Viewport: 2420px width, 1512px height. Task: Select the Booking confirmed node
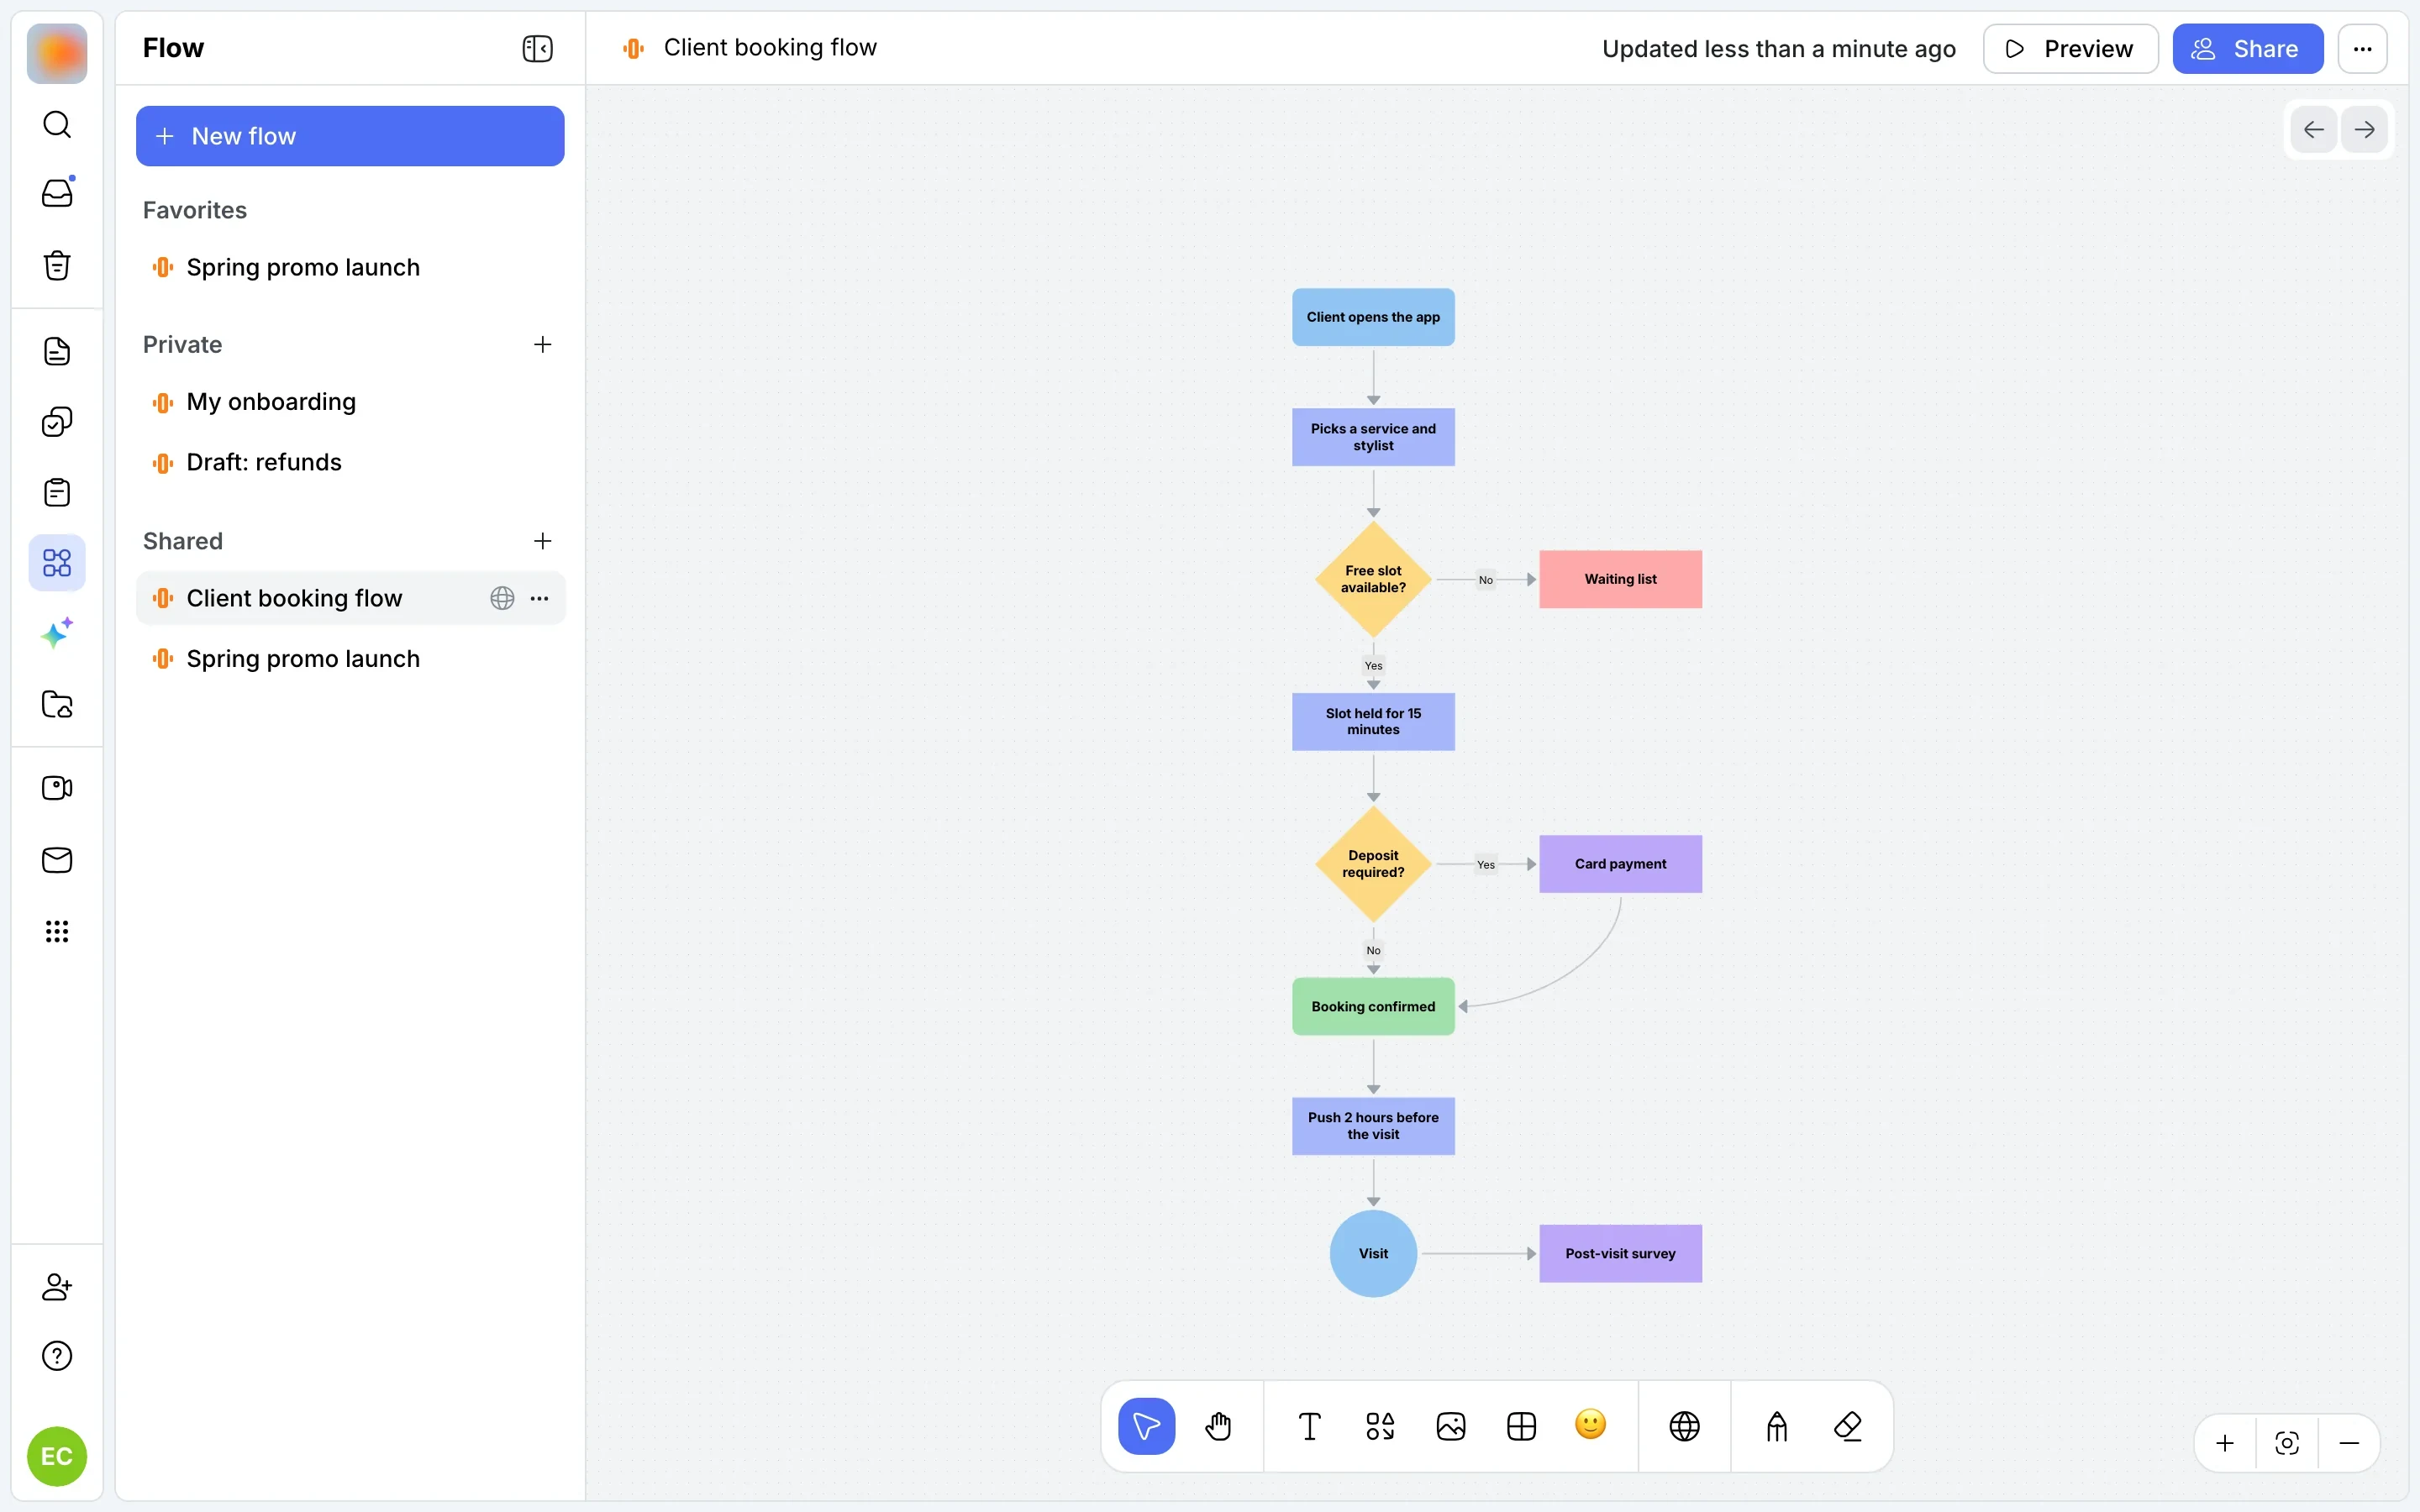1373,1006
